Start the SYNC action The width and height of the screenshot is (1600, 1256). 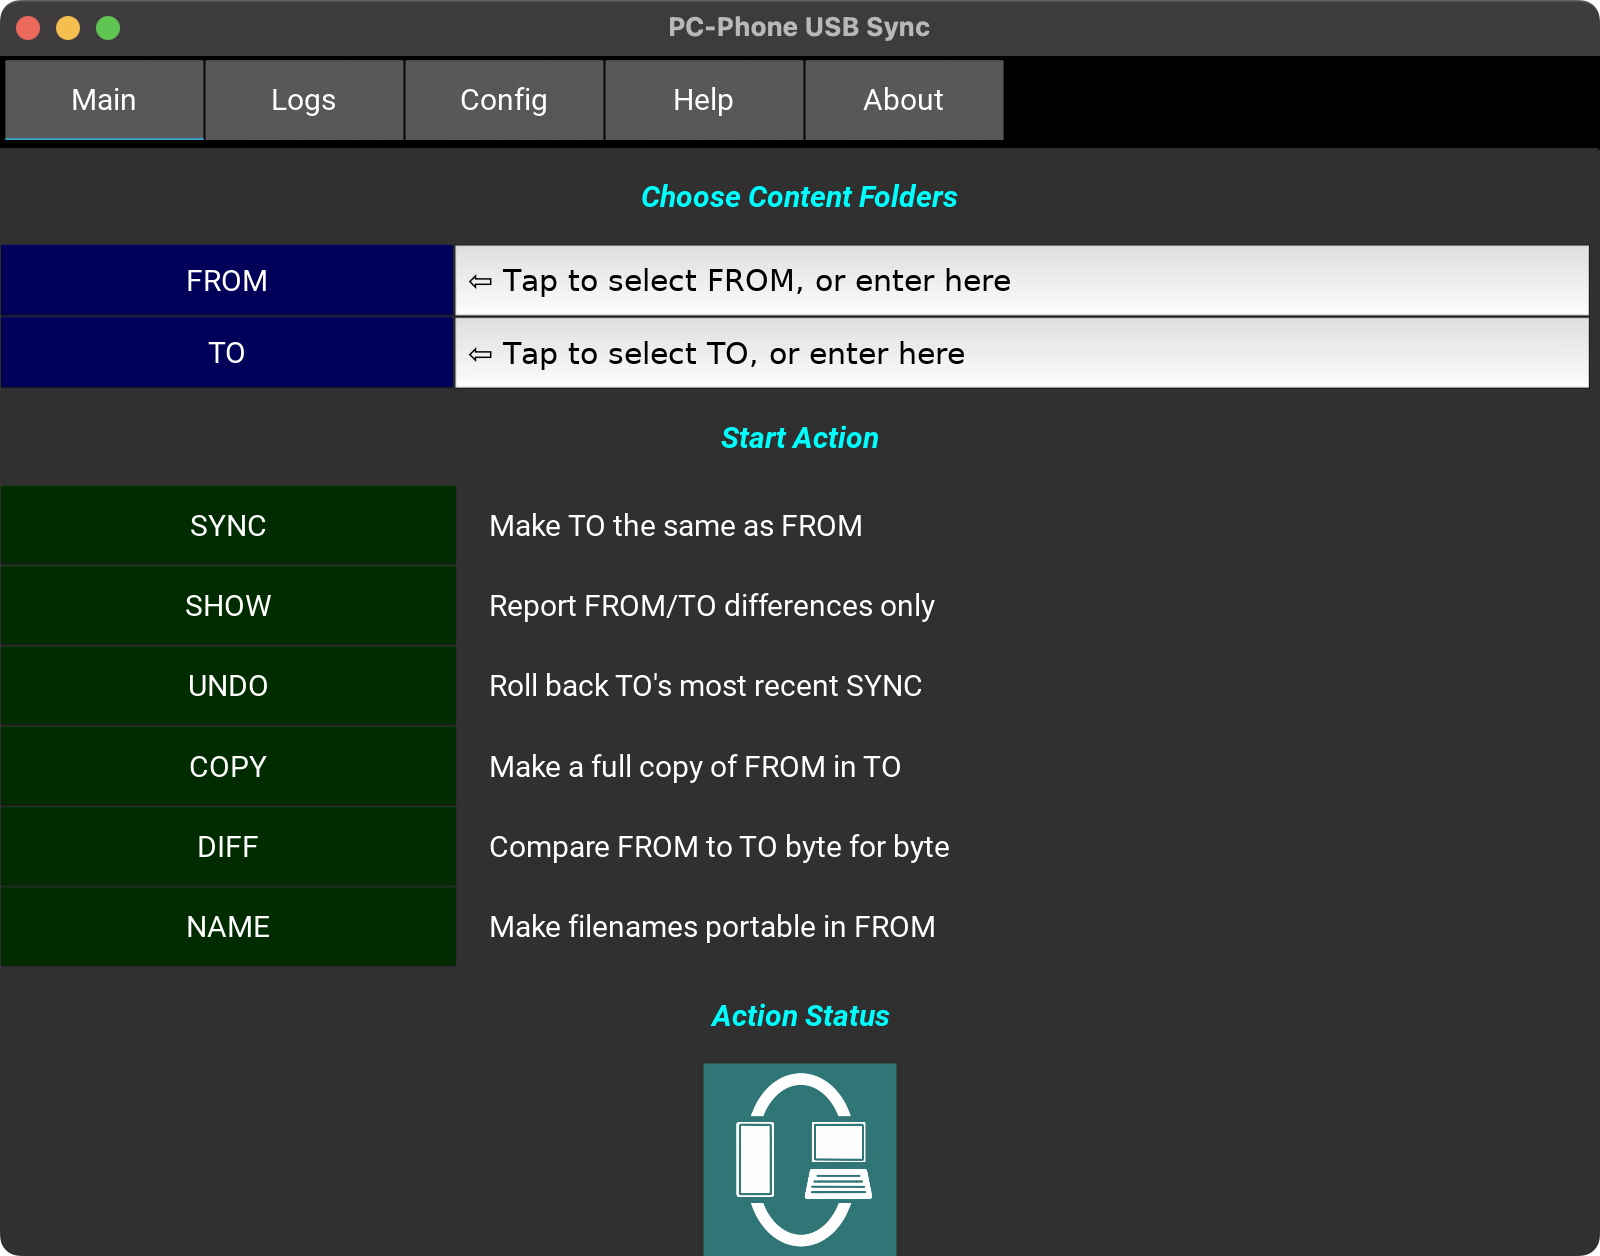pos(228,526)
